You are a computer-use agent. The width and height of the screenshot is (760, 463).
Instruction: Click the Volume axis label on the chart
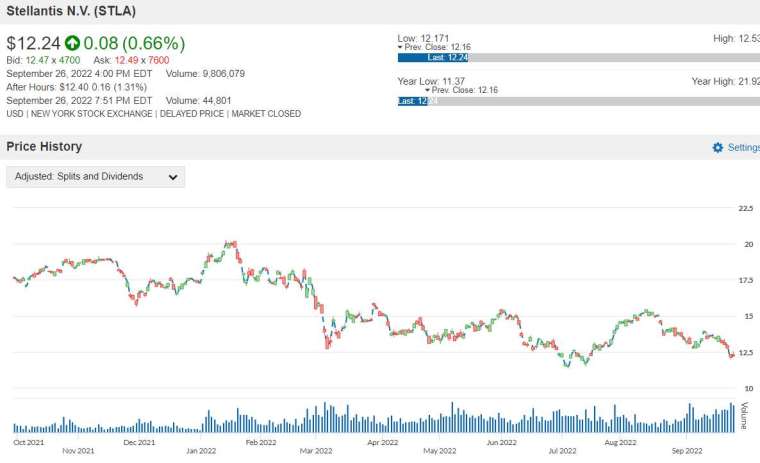coord(745,415)
